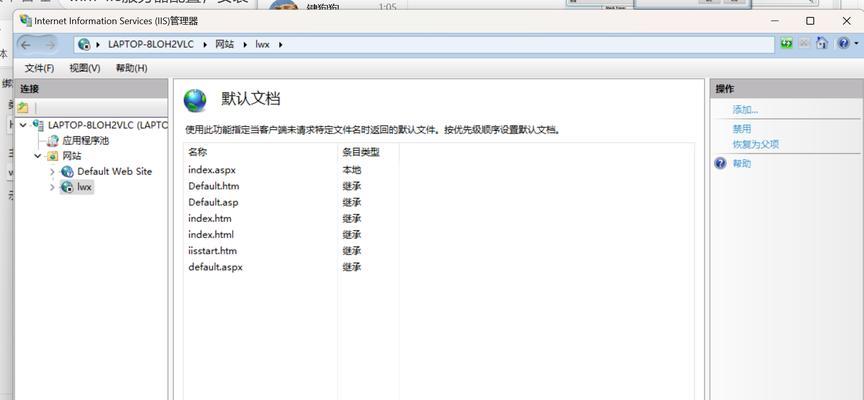Select Default.htm in the document list

pyautogui.click(x=214, y=186)
